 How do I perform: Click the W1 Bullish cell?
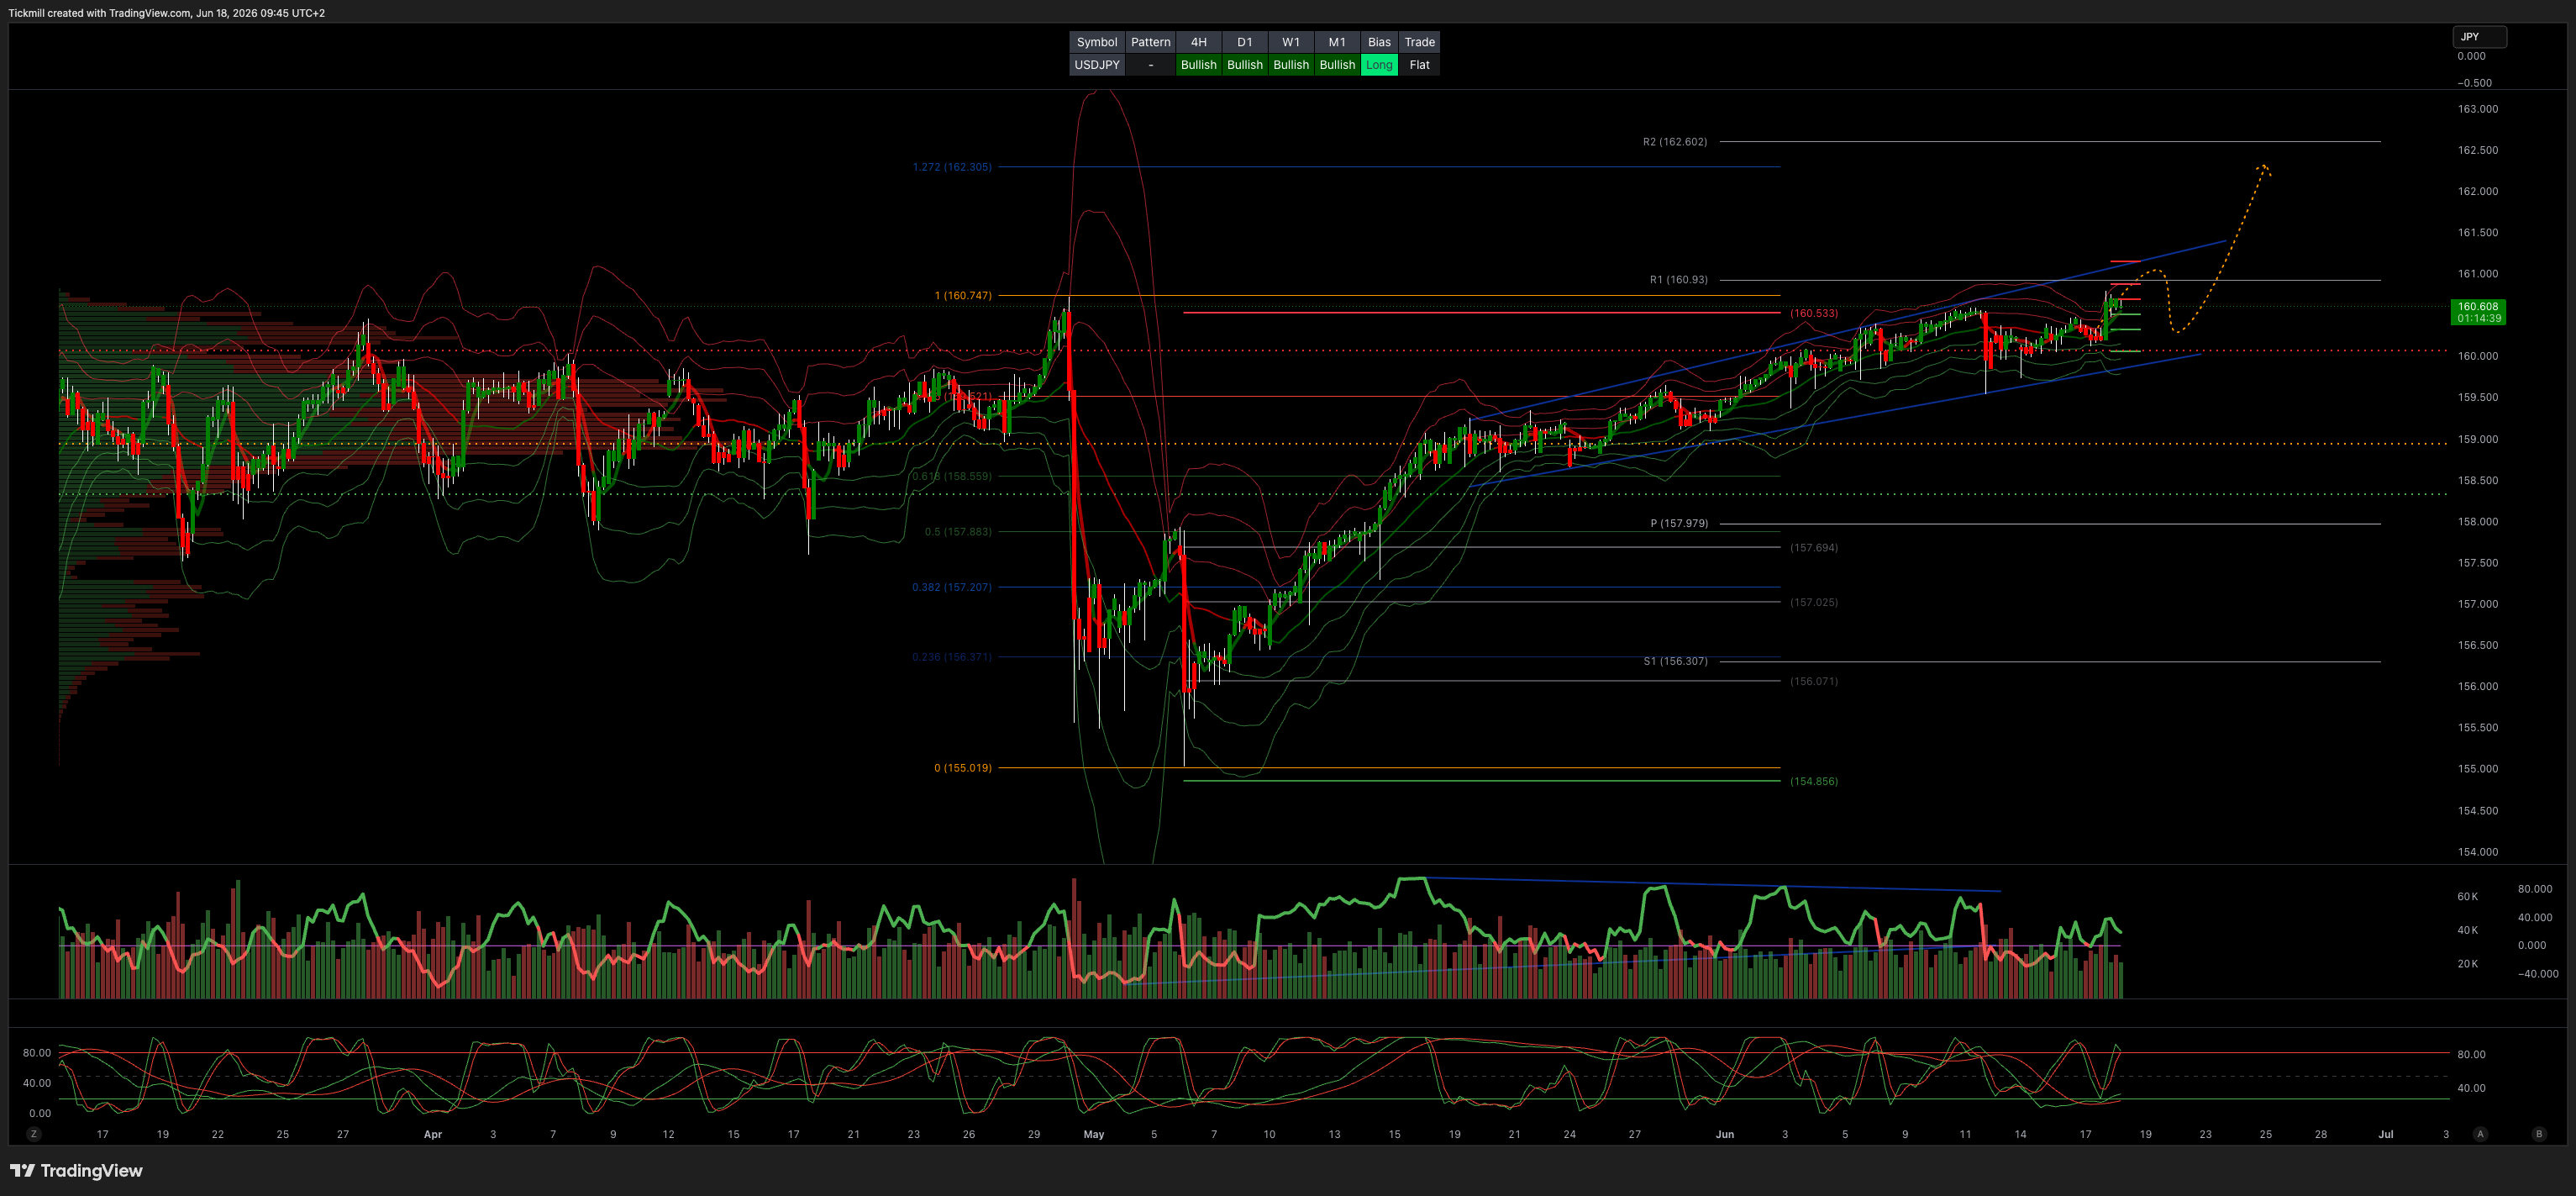click(x=1291, y=65)
